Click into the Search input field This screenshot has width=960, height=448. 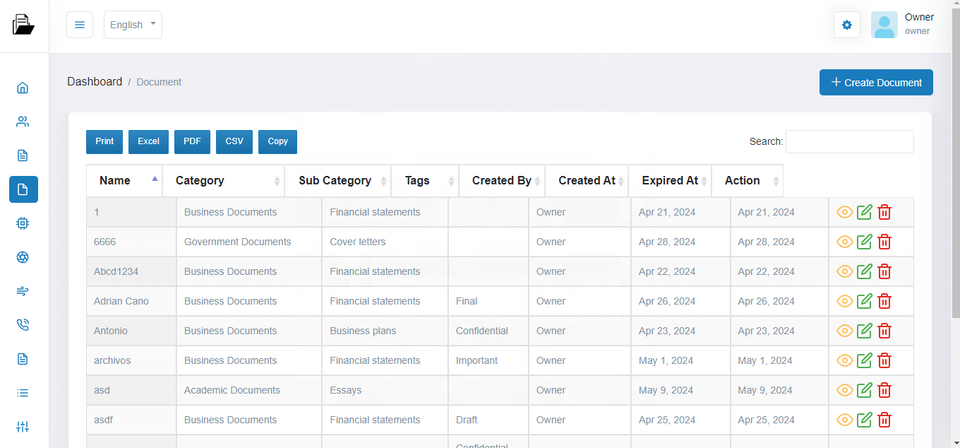(849, 142)
